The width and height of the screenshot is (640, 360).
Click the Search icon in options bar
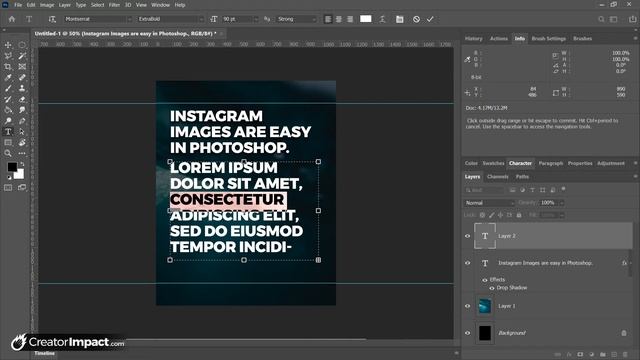[x=601, y=19]
